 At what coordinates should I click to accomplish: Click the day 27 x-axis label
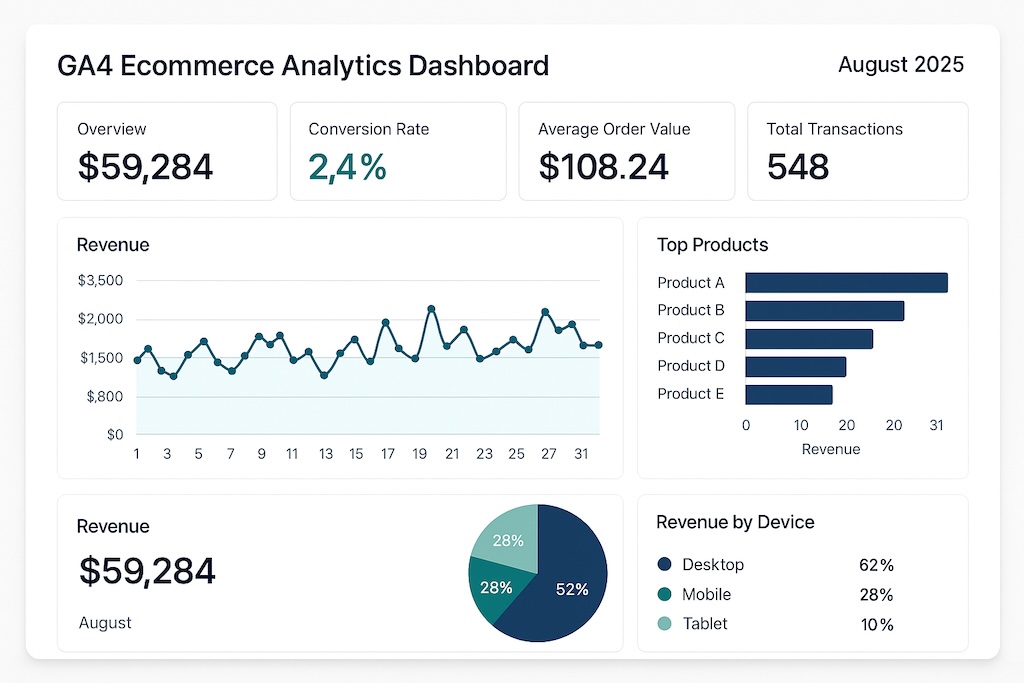[x=548, y=454]
